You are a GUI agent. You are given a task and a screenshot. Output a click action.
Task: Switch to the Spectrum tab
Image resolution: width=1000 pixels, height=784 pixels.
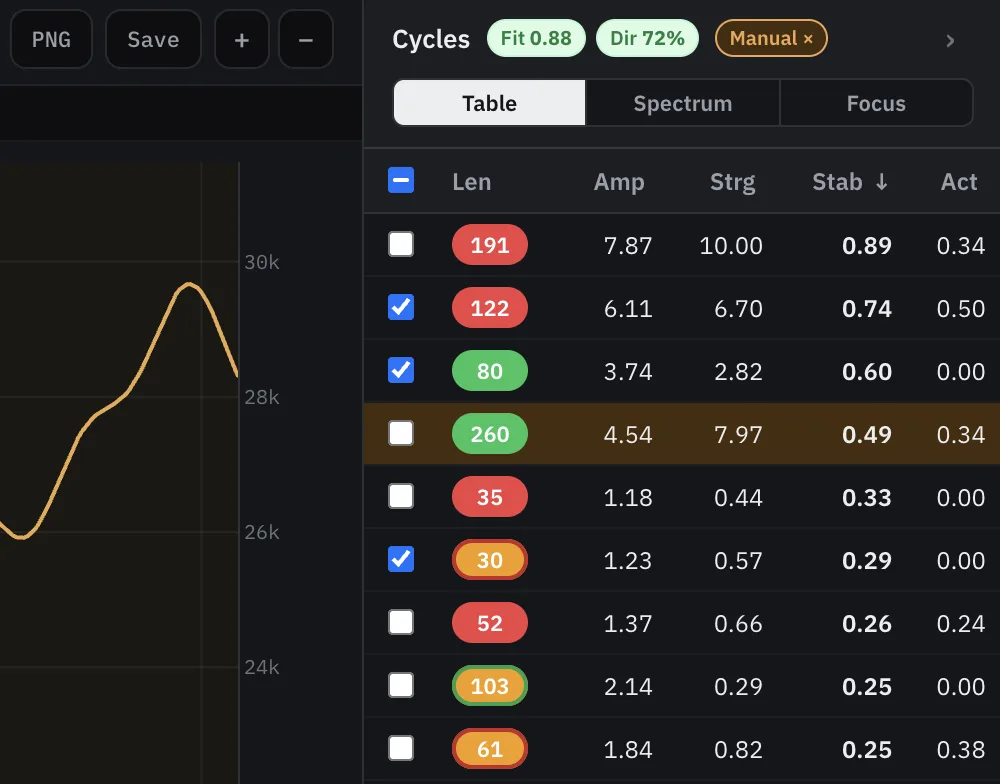coord(682,103)
